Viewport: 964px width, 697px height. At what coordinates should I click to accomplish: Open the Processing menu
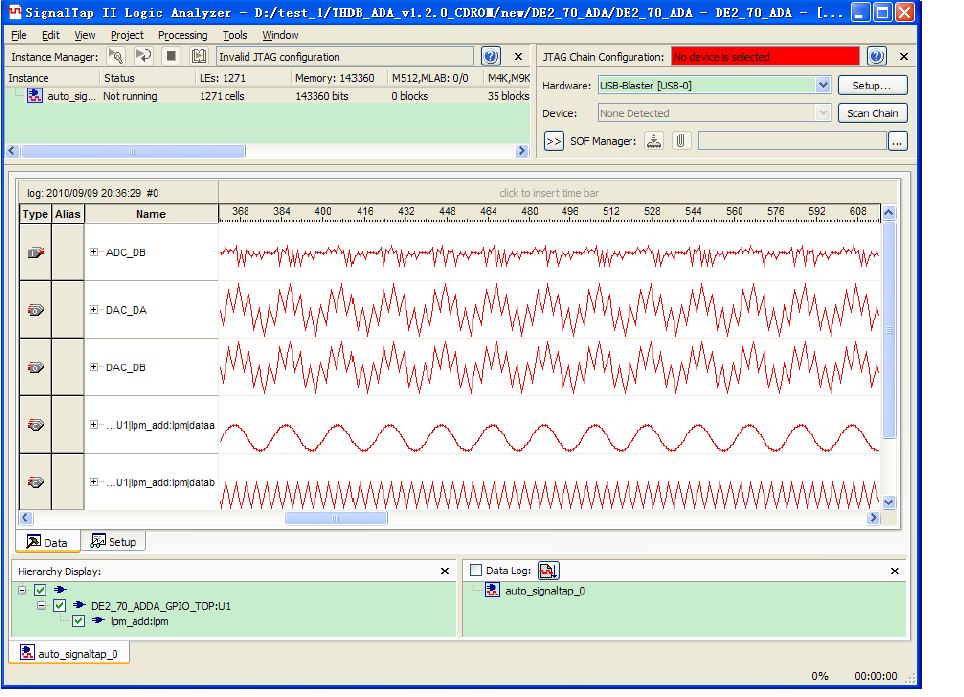click(x=182, y=35)
